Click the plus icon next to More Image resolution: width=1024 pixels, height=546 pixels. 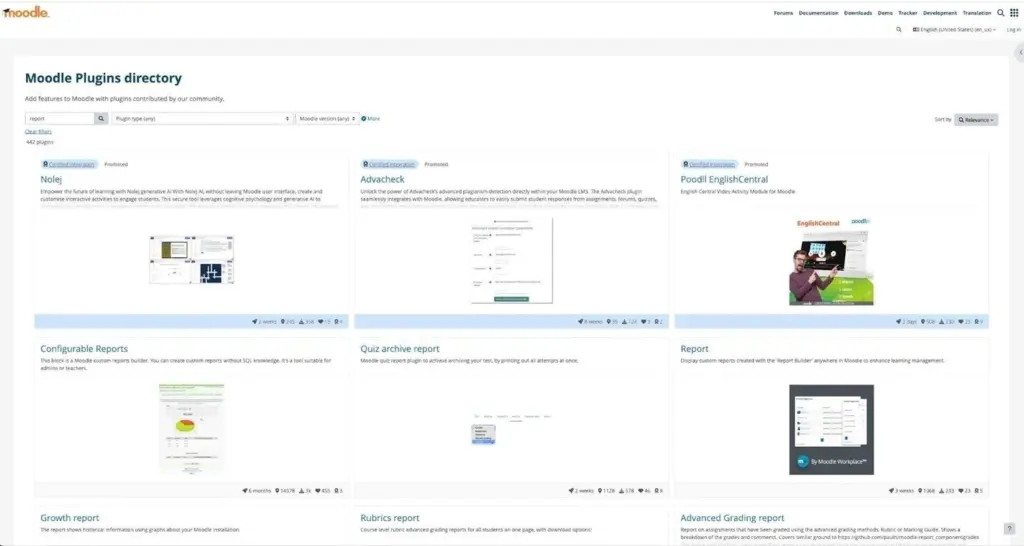click(x=364, y=119)
